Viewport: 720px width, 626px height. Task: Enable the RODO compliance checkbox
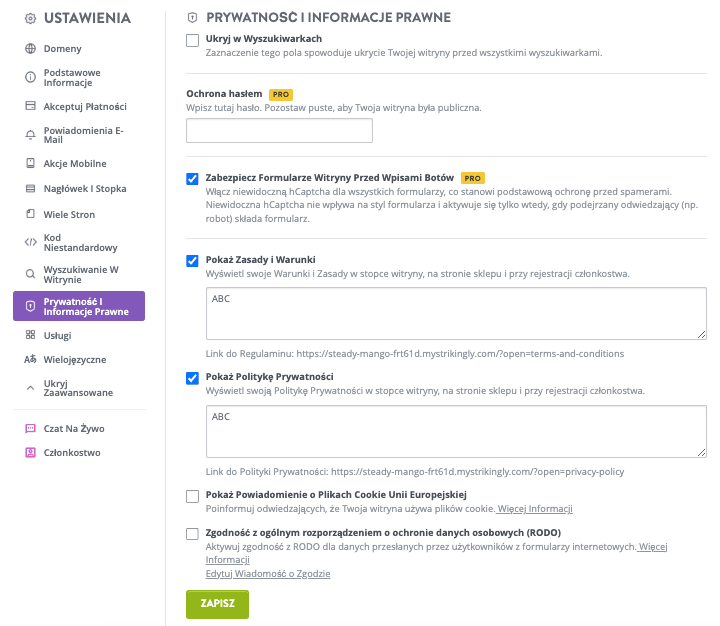coord(193,534)
